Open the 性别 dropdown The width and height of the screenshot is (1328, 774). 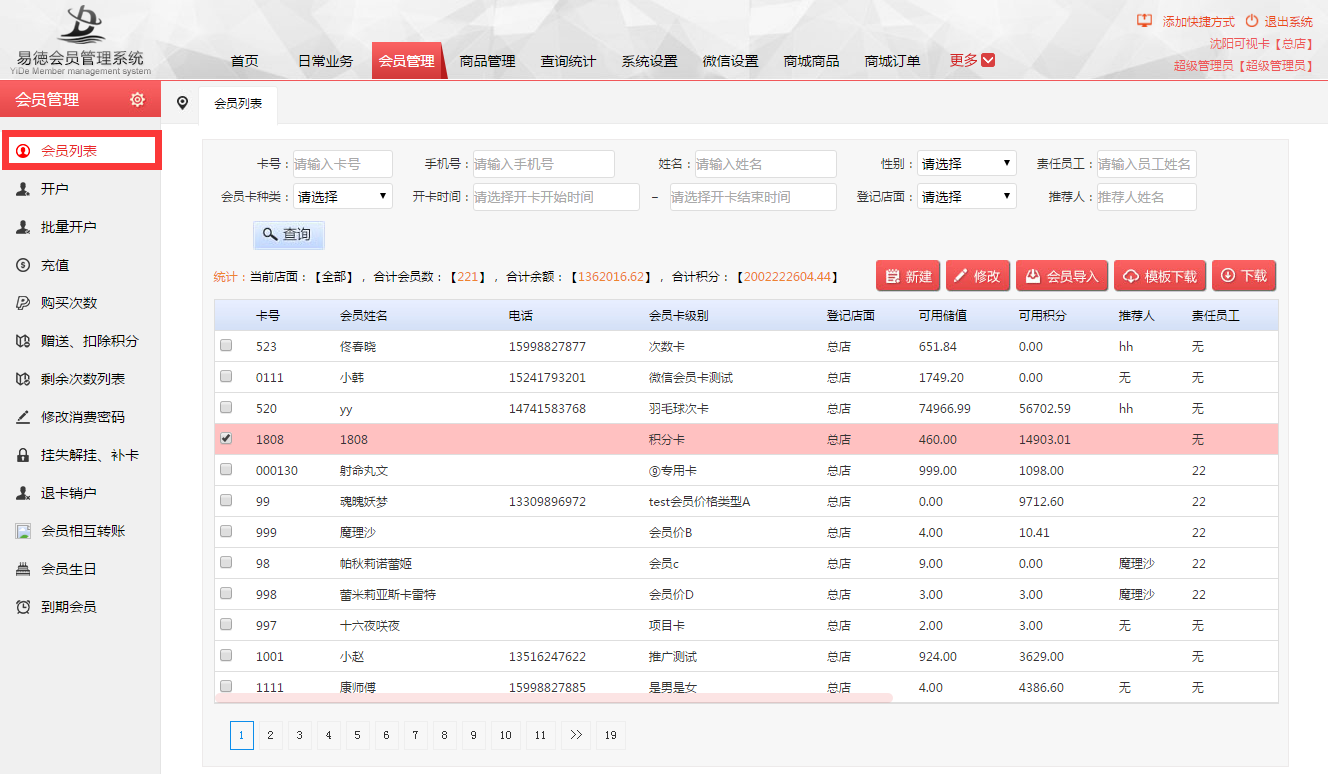(967, 164)
